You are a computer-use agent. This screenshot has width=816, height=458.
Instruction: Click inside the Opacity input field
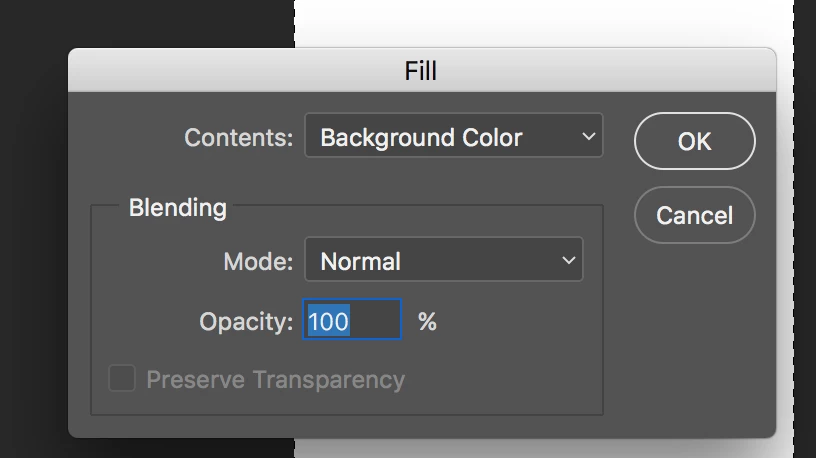pyautogui.click(x=352, y=319)
